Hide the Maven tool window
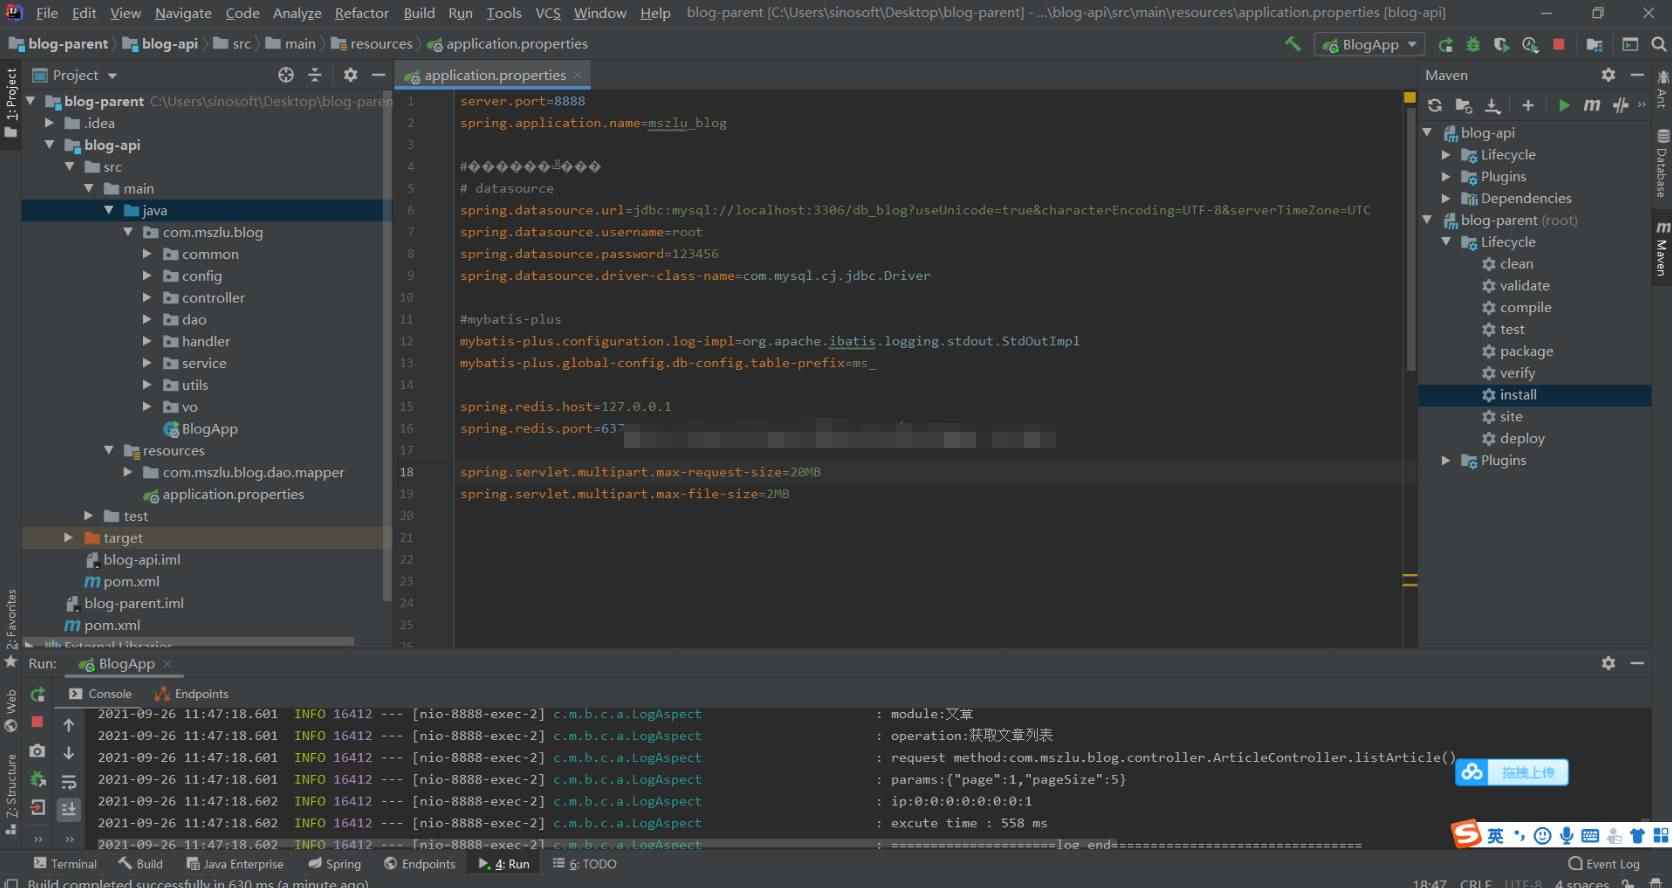This screenshot has width=1672, height=888. point(1637,75)
